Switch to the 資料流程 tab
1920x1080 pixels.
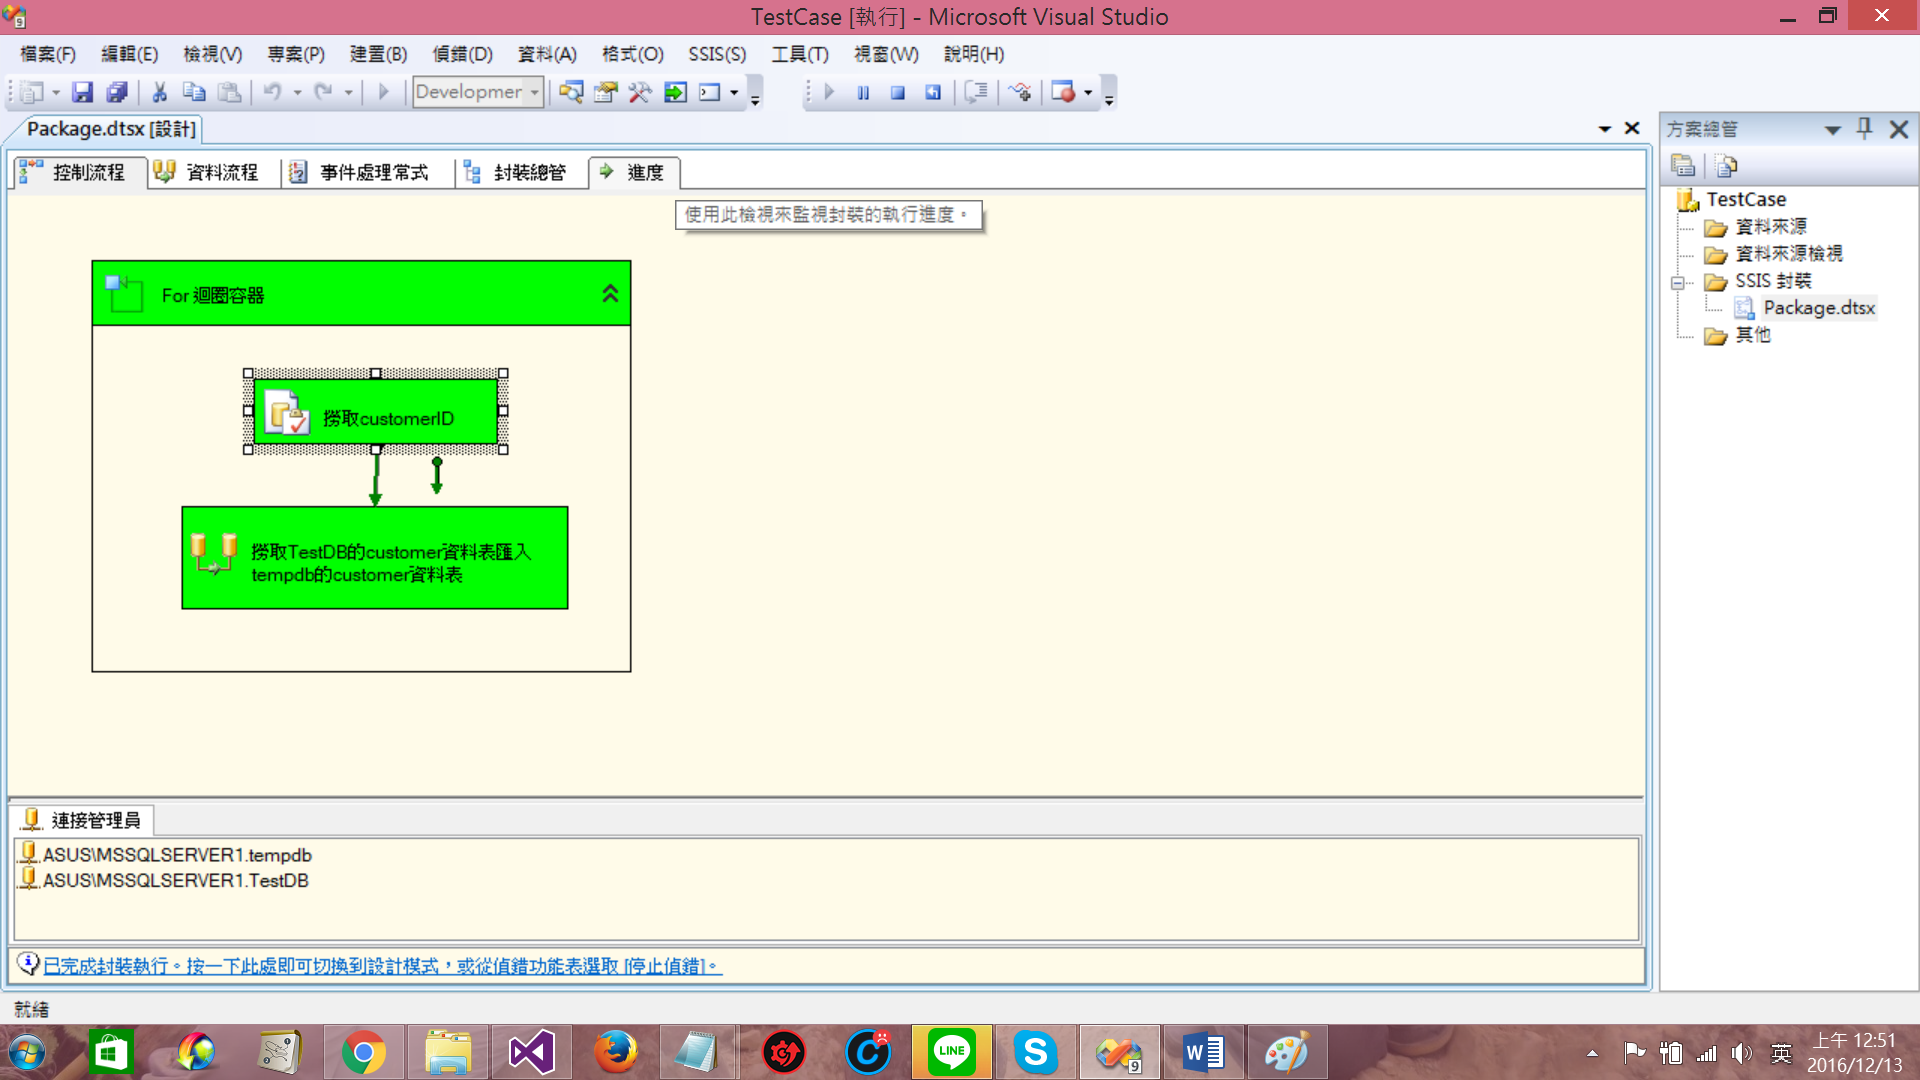tap(214, 172)
